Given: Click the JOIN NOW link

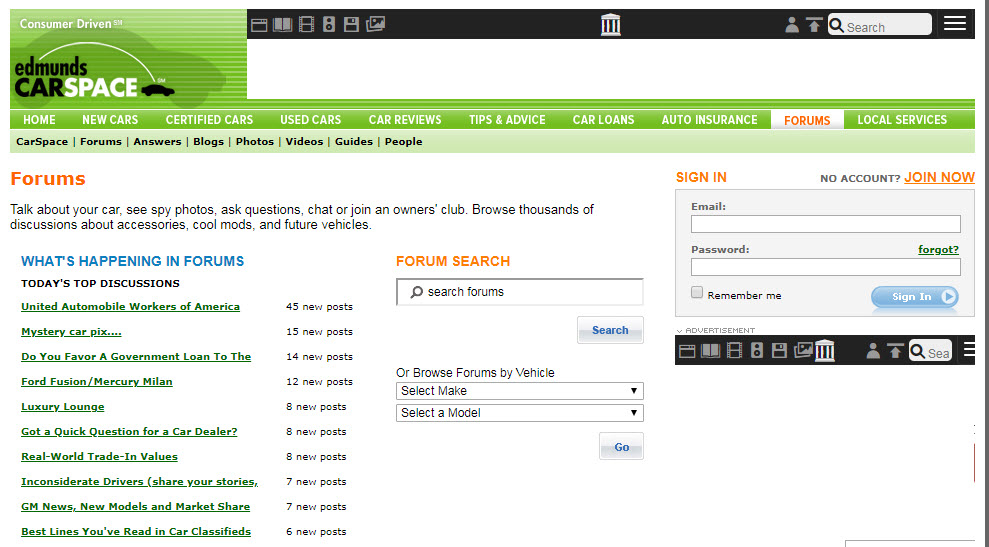Looking at the screenshot, I should pyautogui.click(x=939, y=177).
